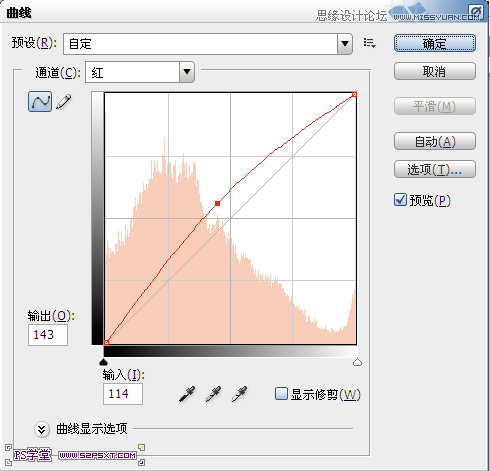Select the bottom-left curve endpoint
Viewport: 490px width, 471px height.
(106, 342)
